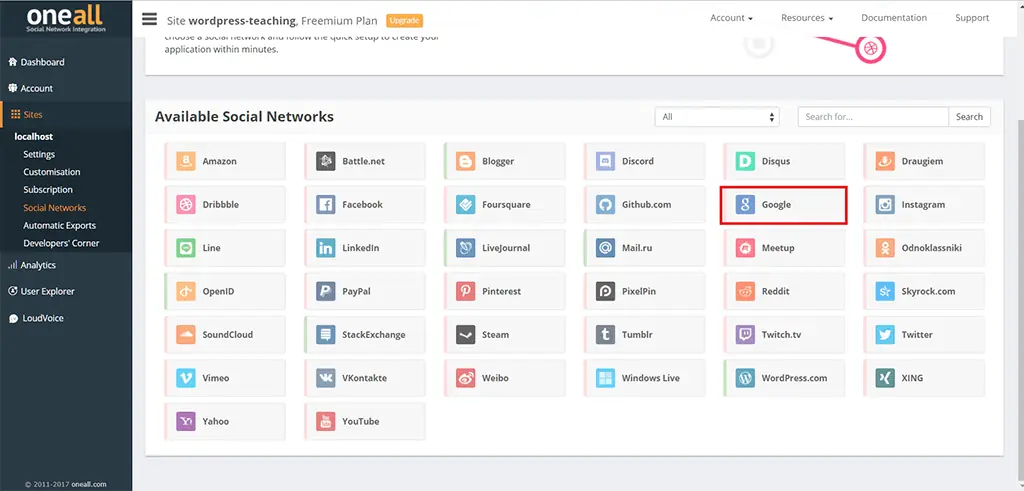Click the LiveJournal network icon

coord(466,248)
